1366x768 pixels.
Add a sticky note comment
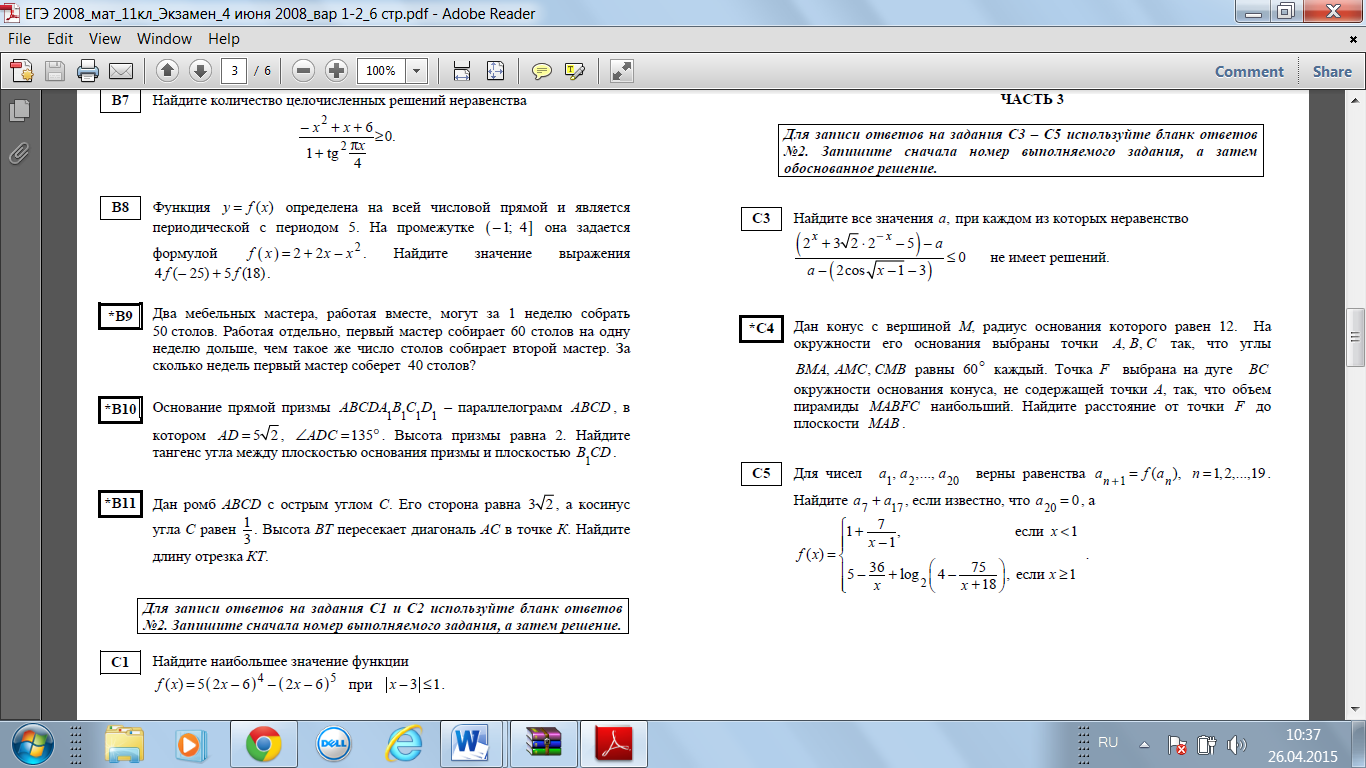pos(542,71)
